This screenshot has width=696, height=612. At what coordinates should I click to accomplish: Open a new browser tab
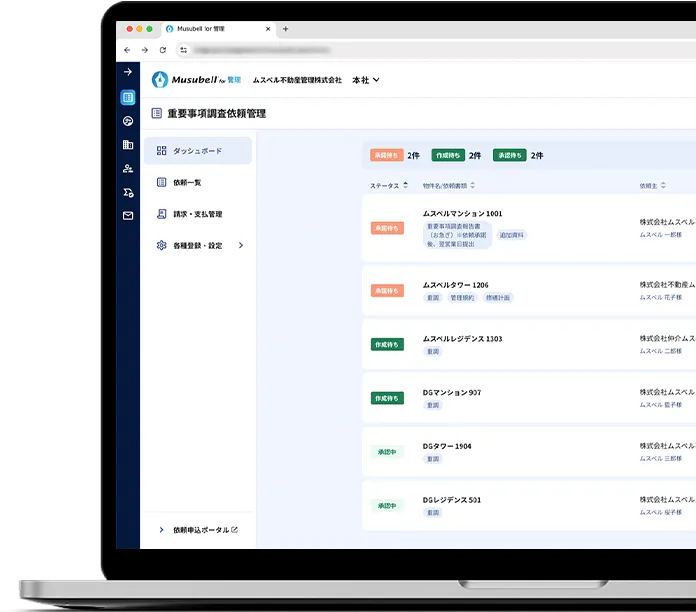[x=285, y=29]
